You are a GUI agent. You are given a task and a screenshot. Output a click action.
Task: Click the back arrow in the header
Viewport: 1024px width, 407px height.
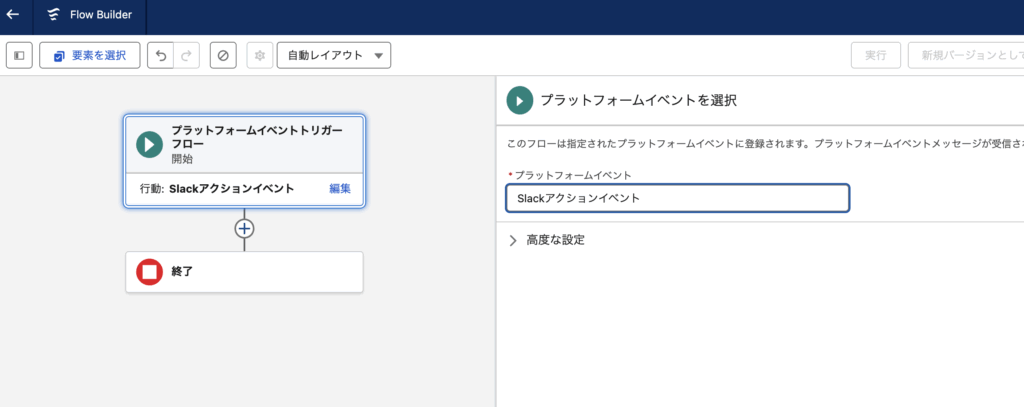pos(13,15)
